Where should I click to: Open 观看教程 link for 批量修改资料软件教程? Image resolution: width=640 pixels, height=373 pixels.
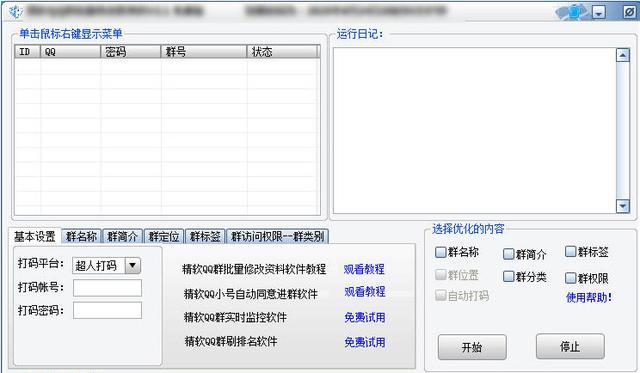pos(364,269)
